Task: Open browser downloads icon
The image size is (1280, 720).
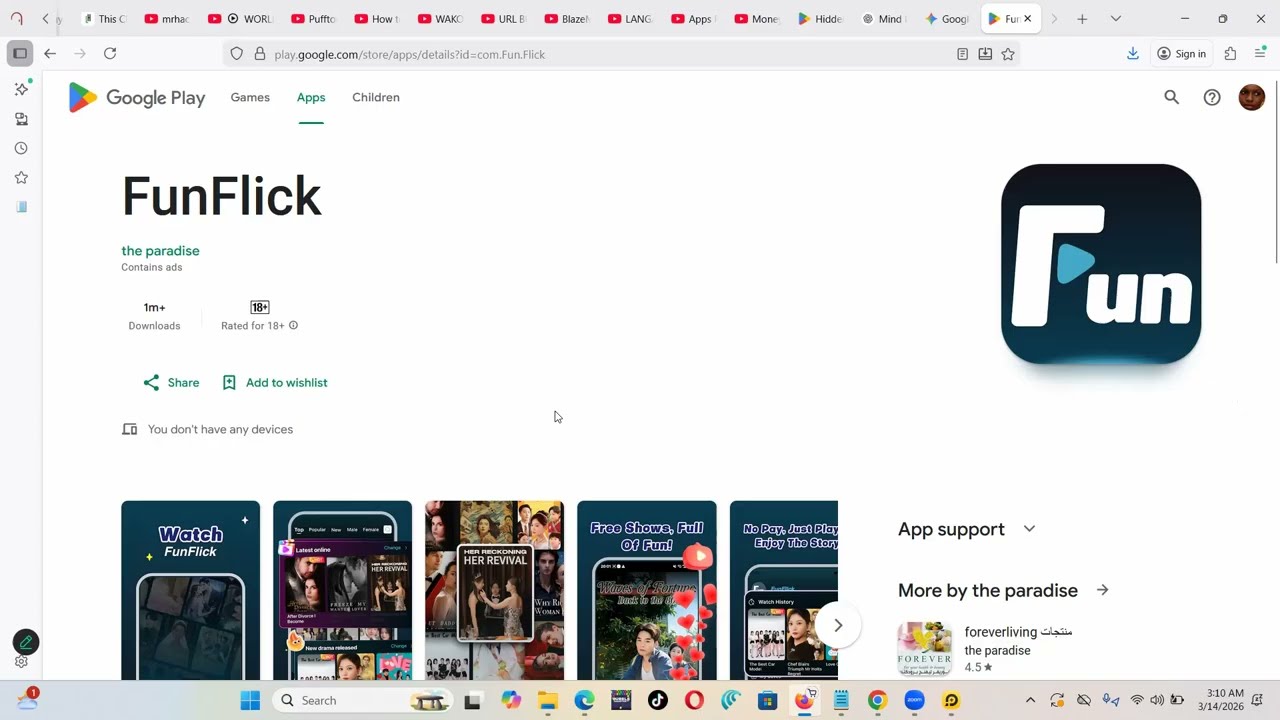Action: 1133,54
